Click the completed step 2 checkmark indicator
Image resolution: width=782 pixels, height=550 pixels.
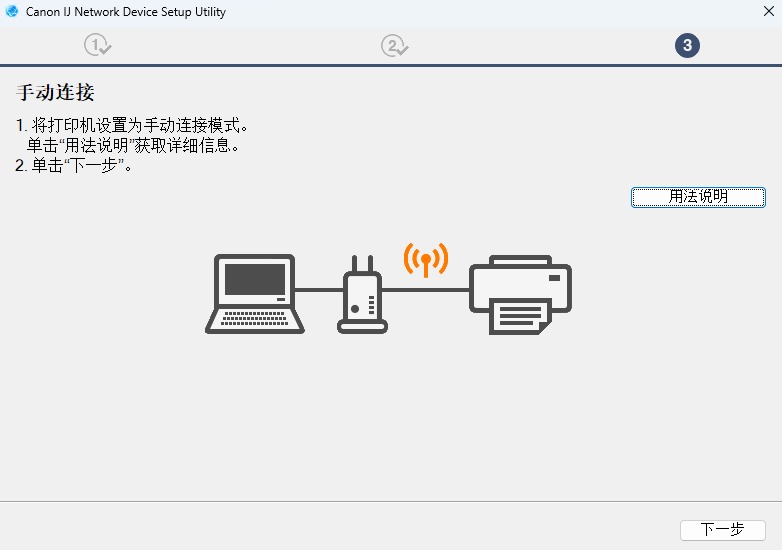point(394,45)
